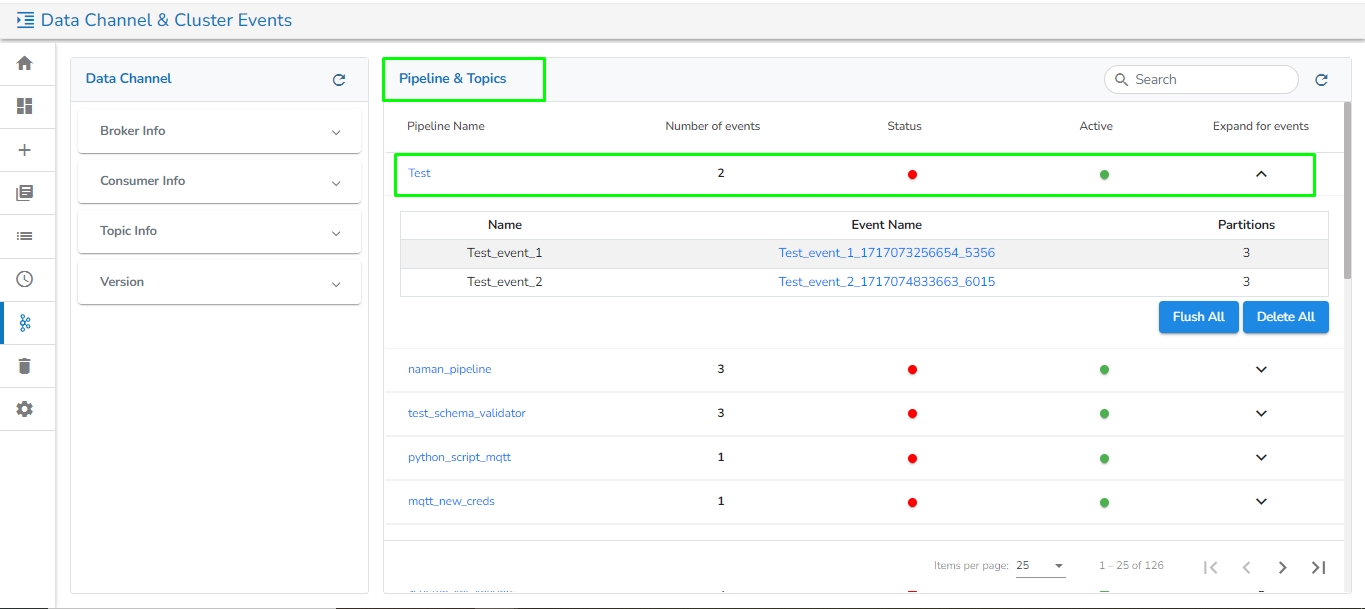This screenshot has height=609, width=1365.
Task: Click the Home icon in the sidebar
Action: [25, 63]
